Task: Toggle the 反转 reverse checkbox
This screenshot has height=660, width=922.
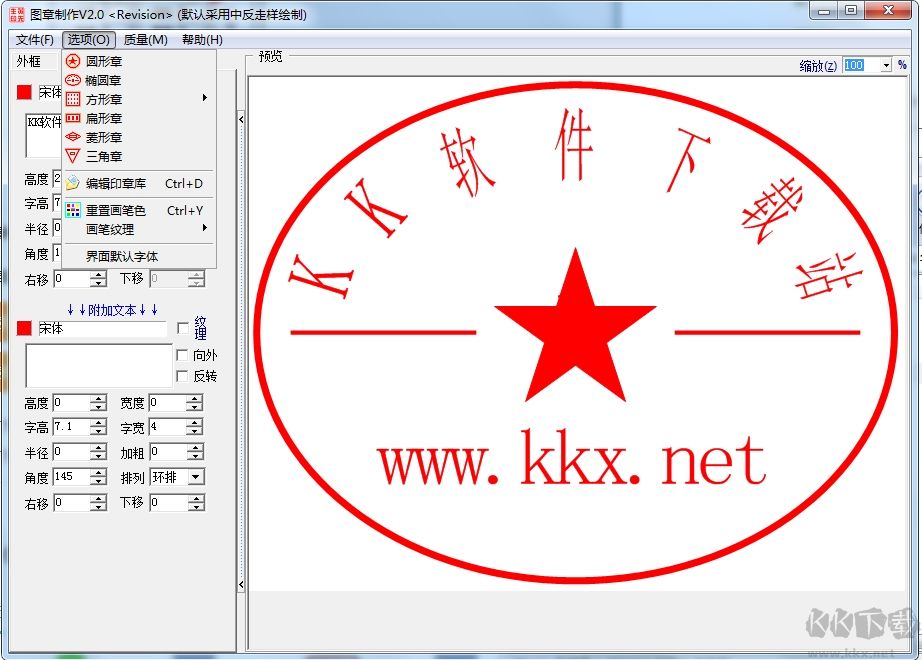Action: (x=182, y=376)
